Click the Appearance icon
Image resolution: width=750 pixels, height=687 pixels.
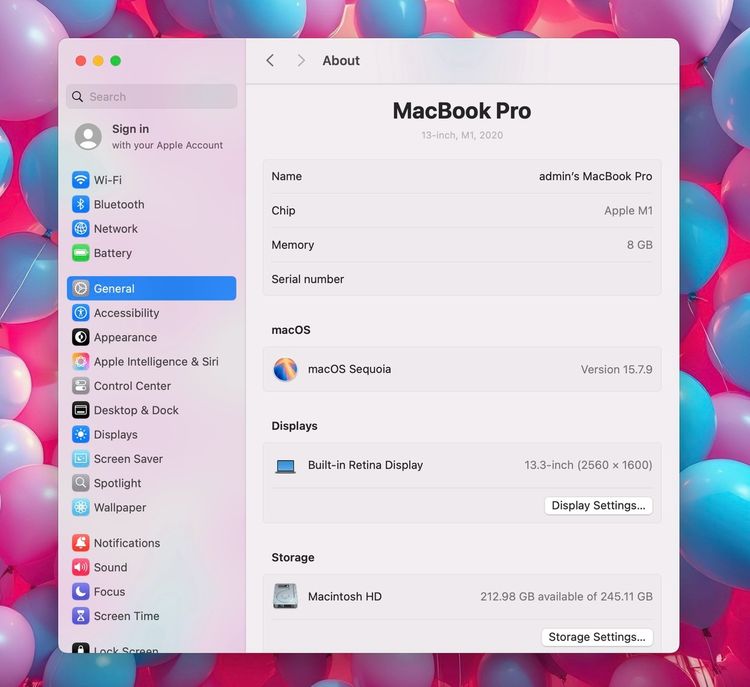pyautogui.click(x=80, y=337)
